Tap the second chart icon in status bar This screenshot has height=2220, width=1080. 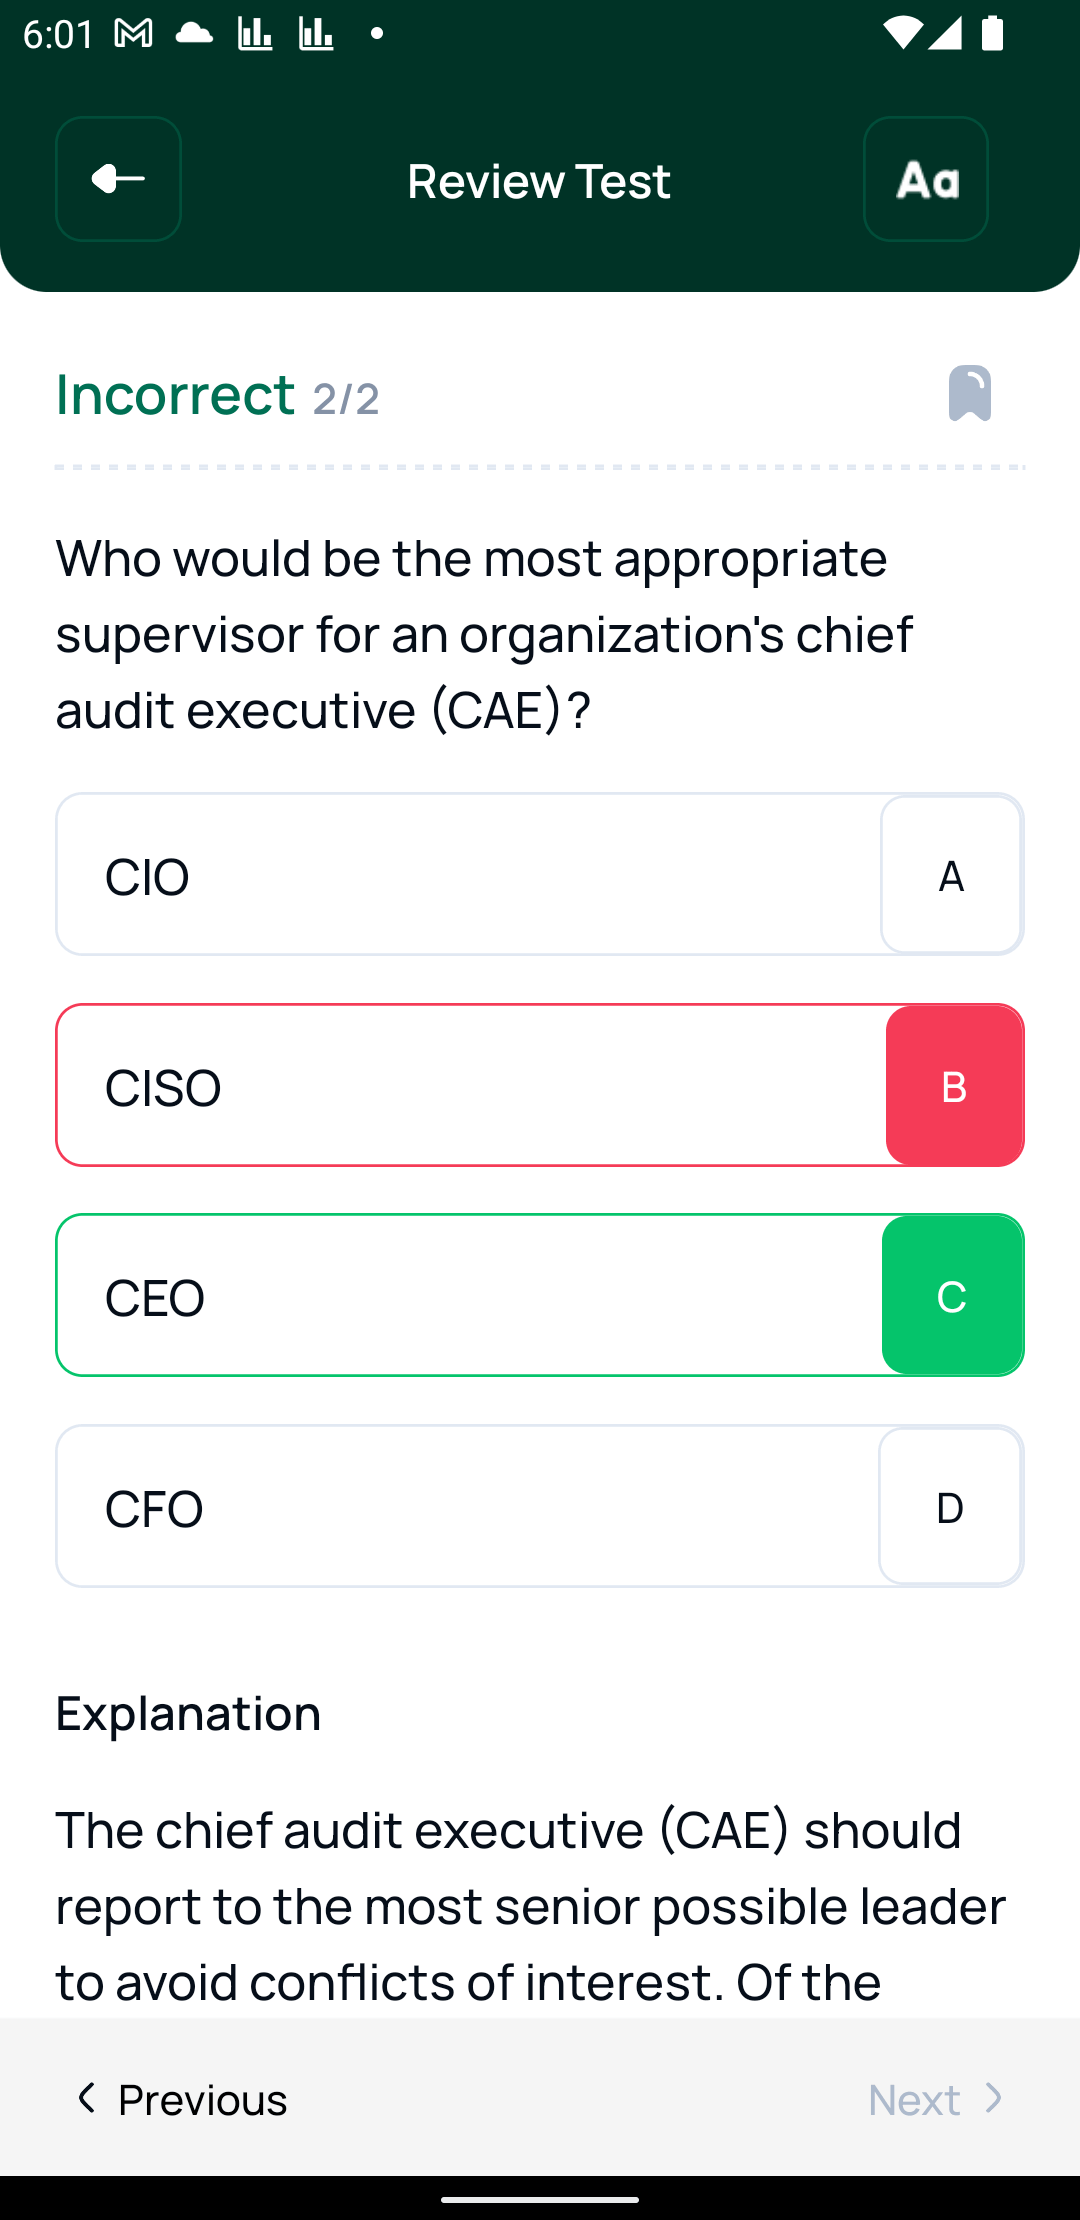(x=316, y=34)
